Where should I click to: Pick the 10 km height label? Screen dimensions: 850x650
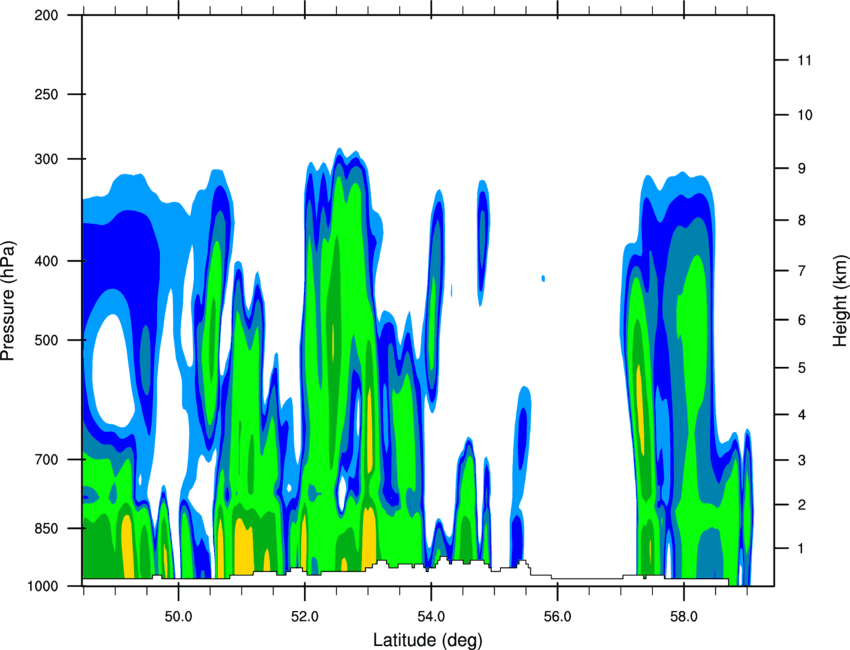click(805, 115)
